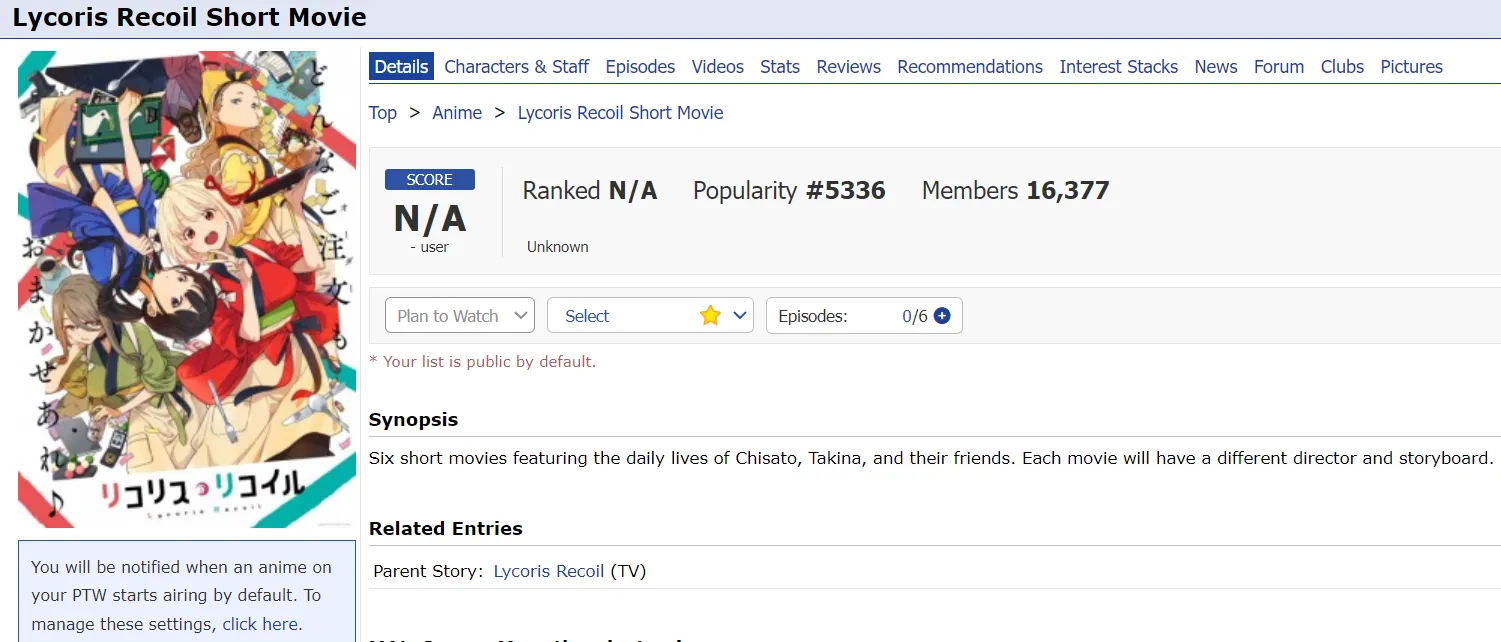Open the Clubs tab

point(1341,67)
